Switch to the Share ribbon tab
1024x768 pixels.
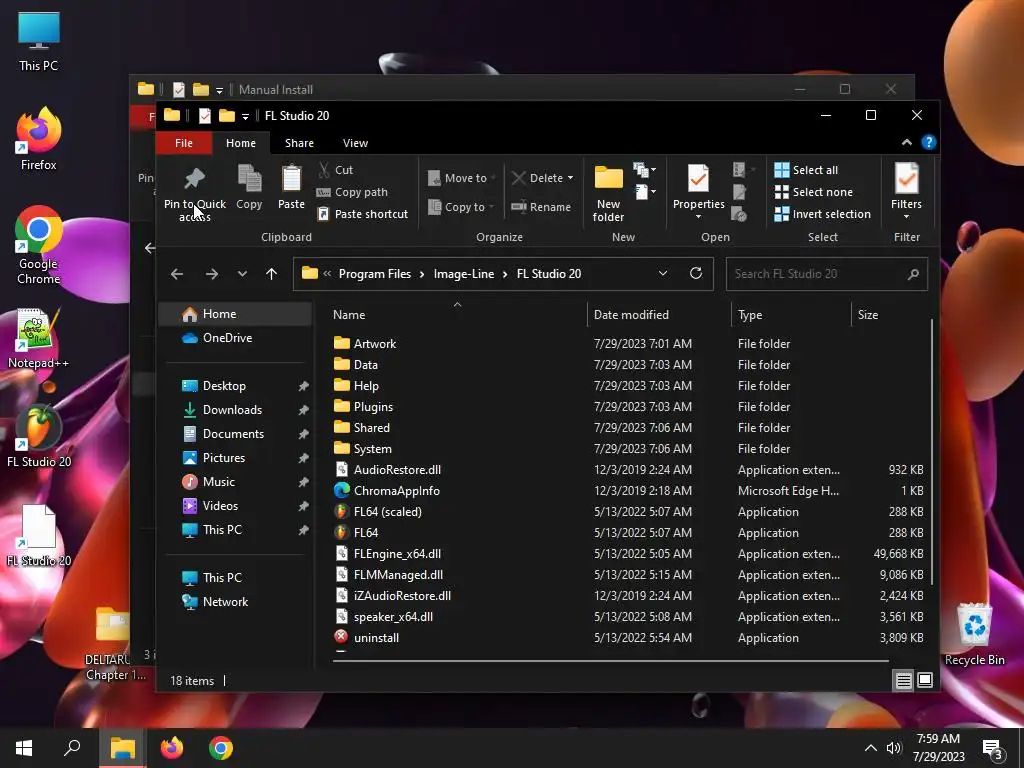(299, 143)
